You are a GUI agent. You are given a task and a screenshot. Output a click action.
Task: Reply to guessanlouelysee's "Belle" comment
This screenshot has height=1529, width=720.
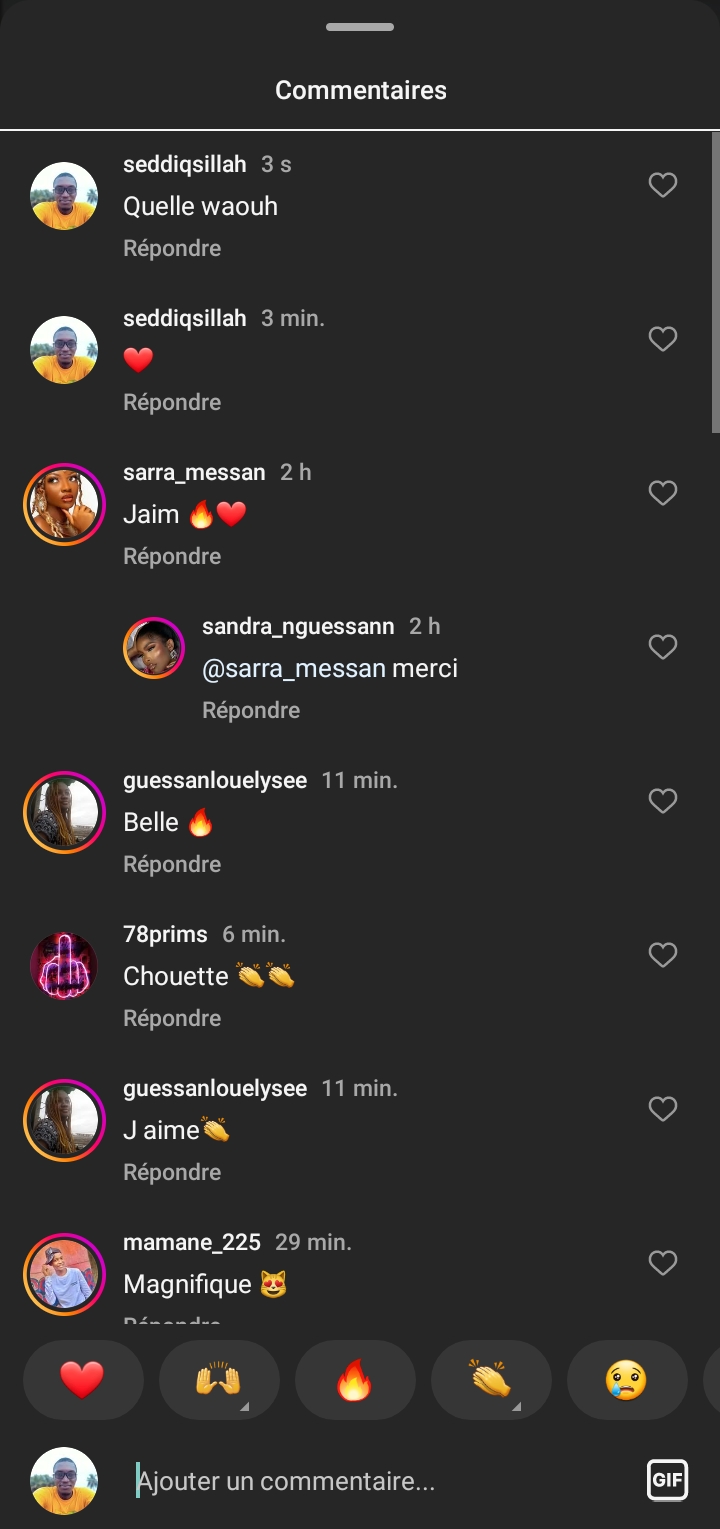[172, 864]
